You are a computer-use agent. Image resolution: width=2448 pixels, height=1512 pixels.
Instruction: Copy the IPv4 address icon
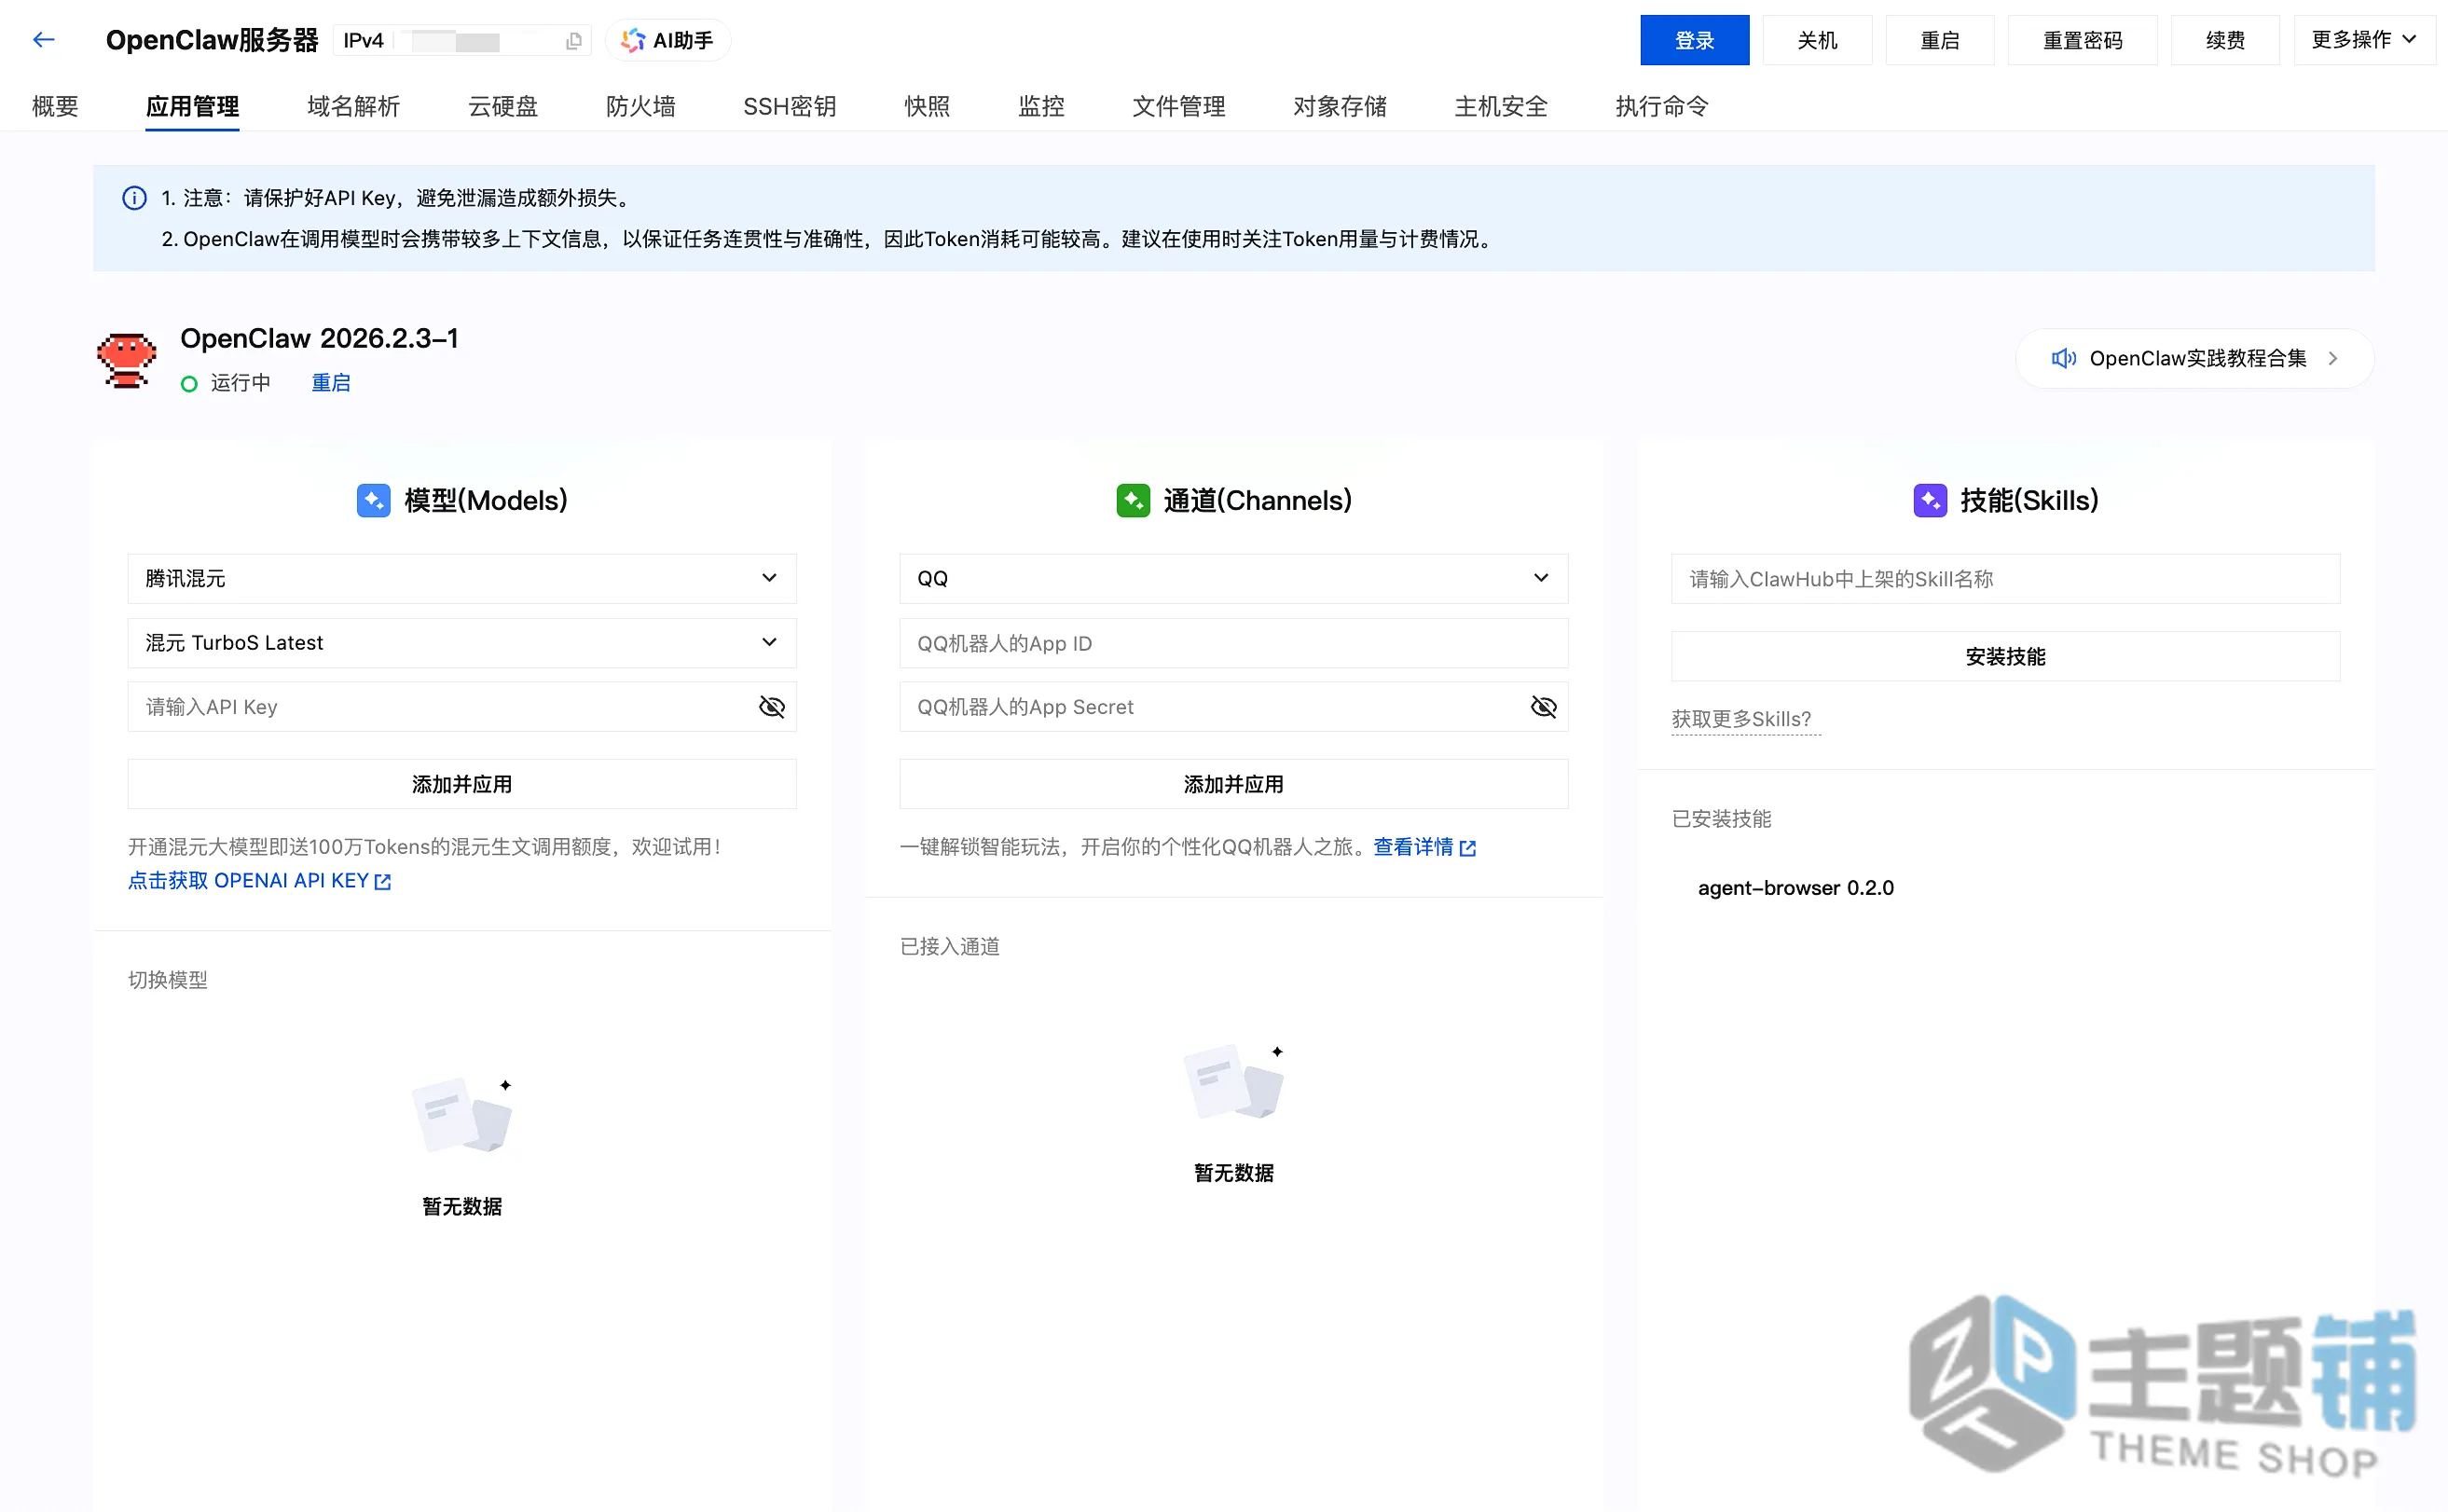(574, 41)
